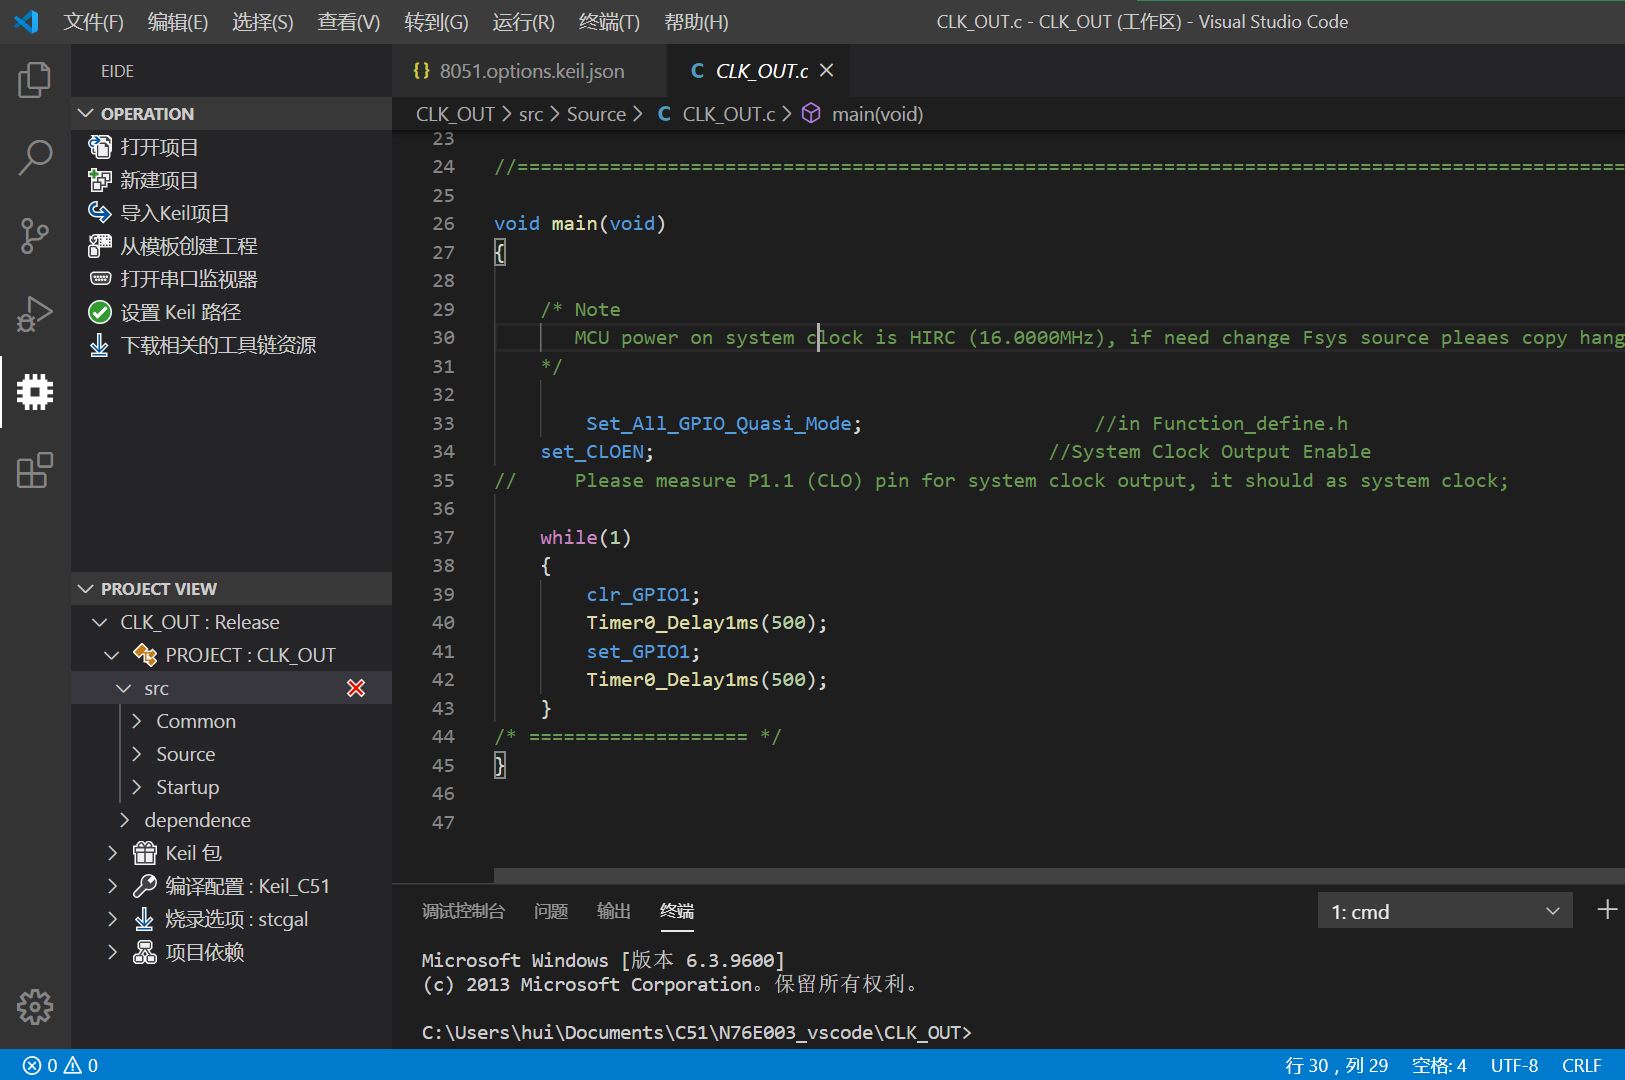This screenshot has width=1625, height=1080.
Task: Open the terminal selector '1: cmd' dropdown
Action: coord(1445,911)
